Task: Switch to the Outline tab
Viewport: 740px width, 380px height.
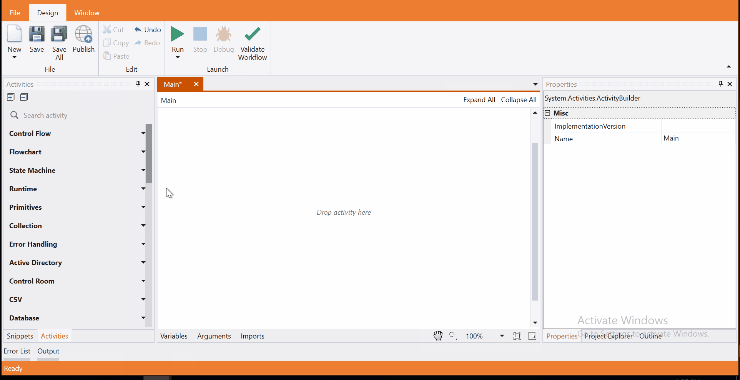Action: click(x=650, y=336)
